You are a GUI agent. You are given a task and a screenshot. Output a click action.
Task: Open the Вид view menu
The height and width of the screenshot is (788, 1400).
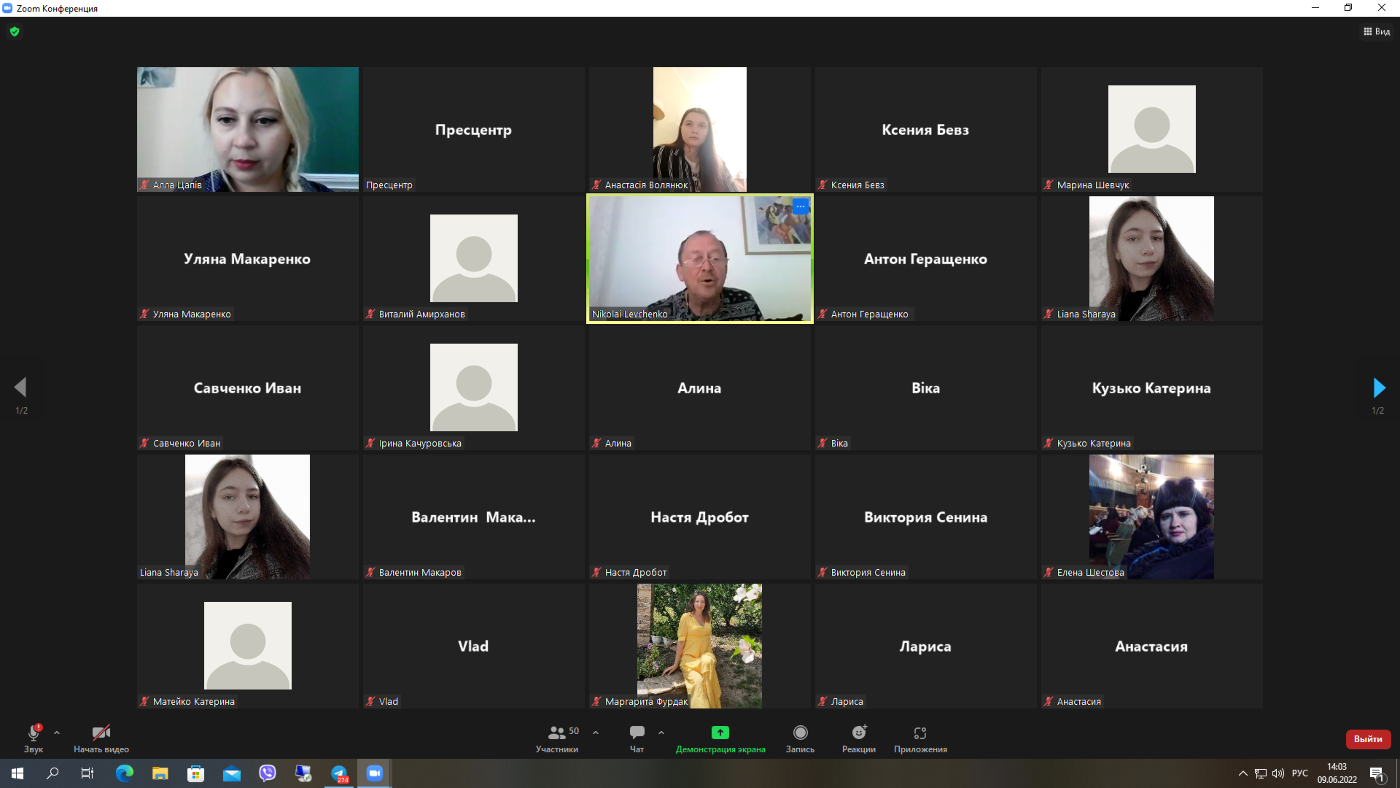coord(1377,31)
